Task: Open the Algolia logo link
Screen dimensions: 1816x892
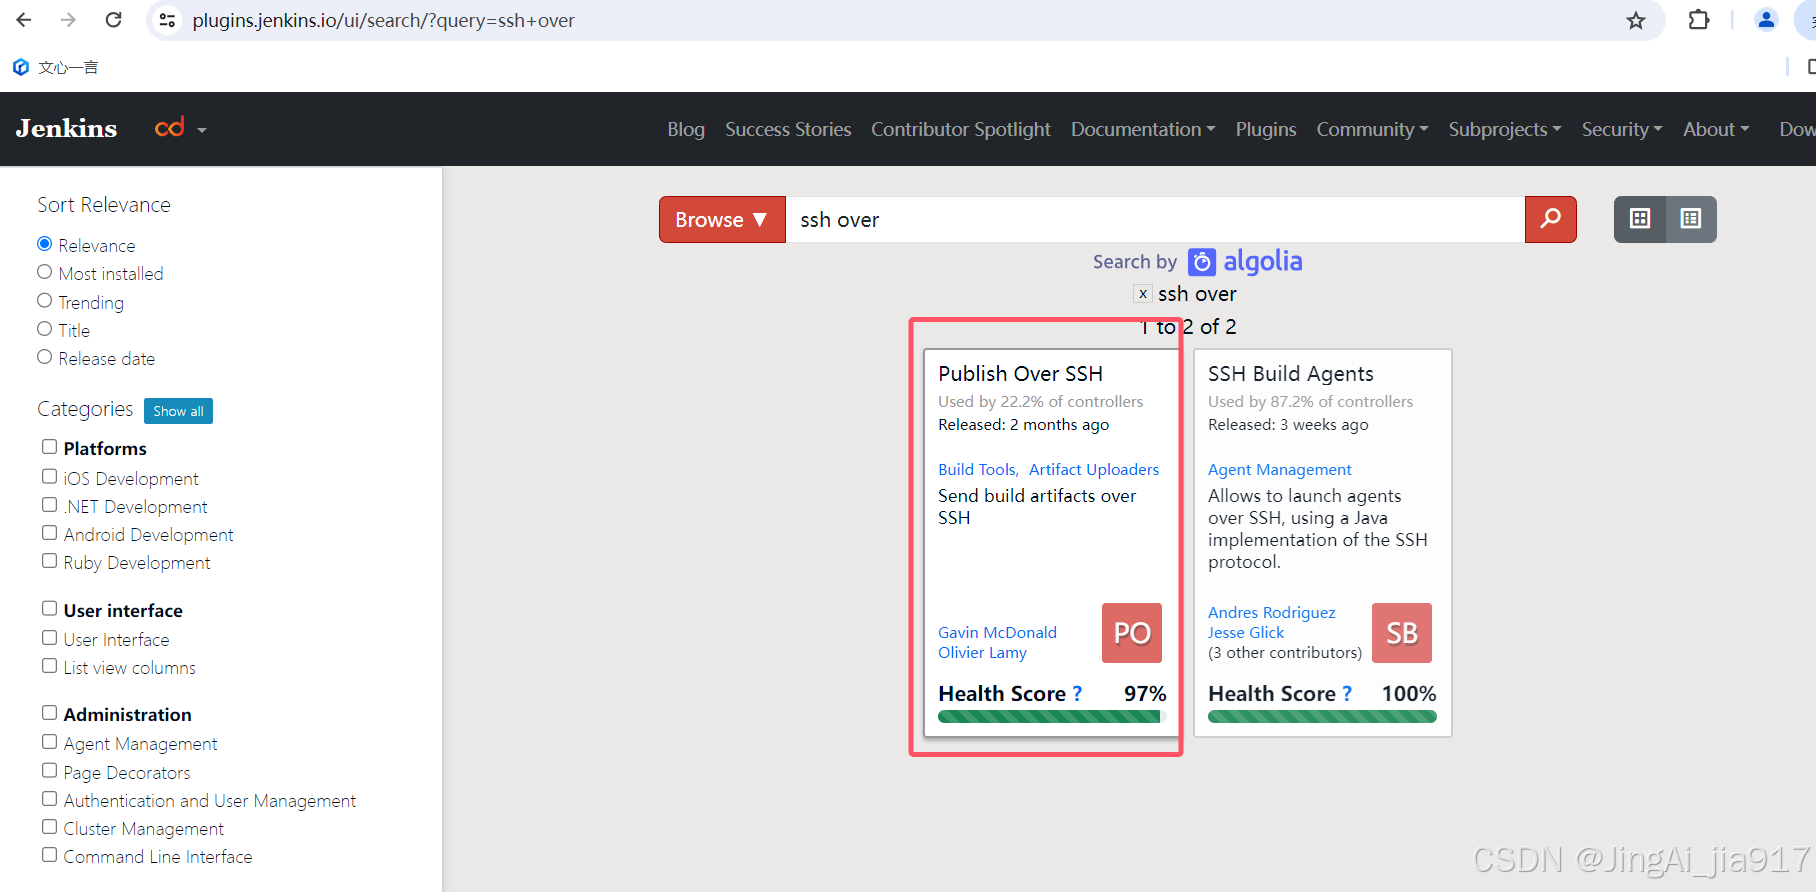Action: point(1245,261)
